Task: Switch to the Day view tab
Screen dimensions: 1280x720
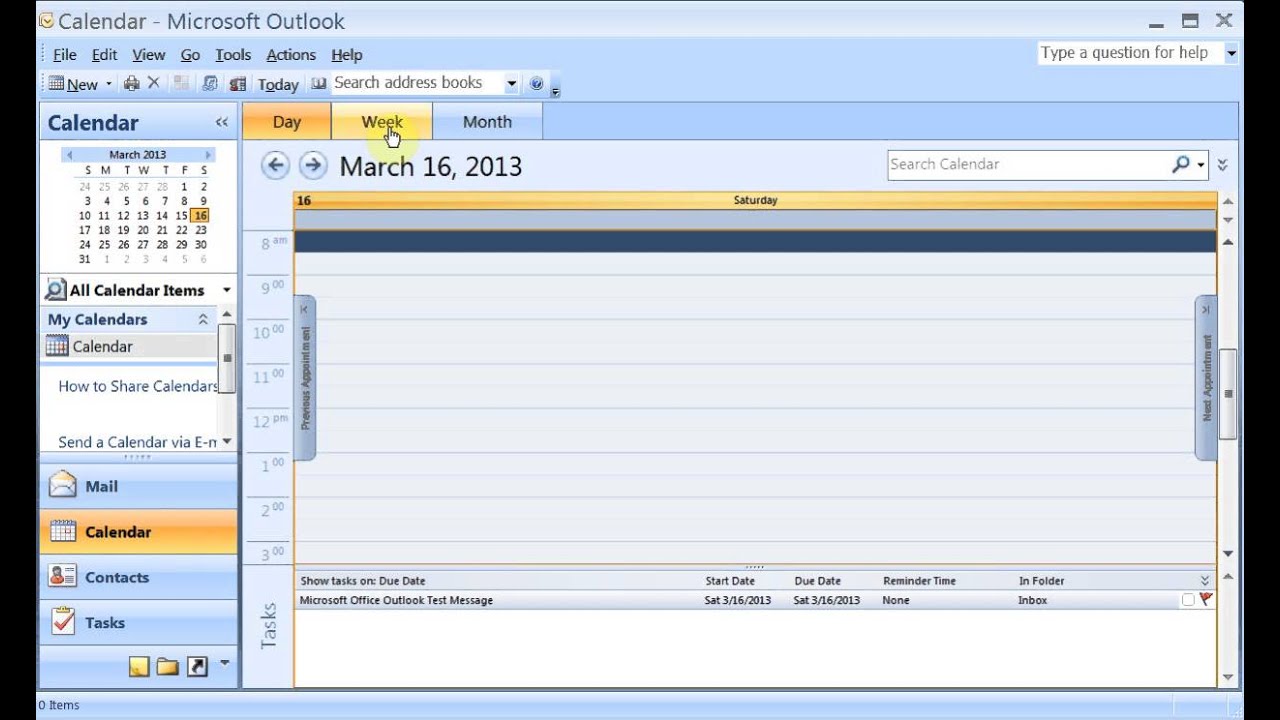Action: pyautogui.click(x=287, y=122)
